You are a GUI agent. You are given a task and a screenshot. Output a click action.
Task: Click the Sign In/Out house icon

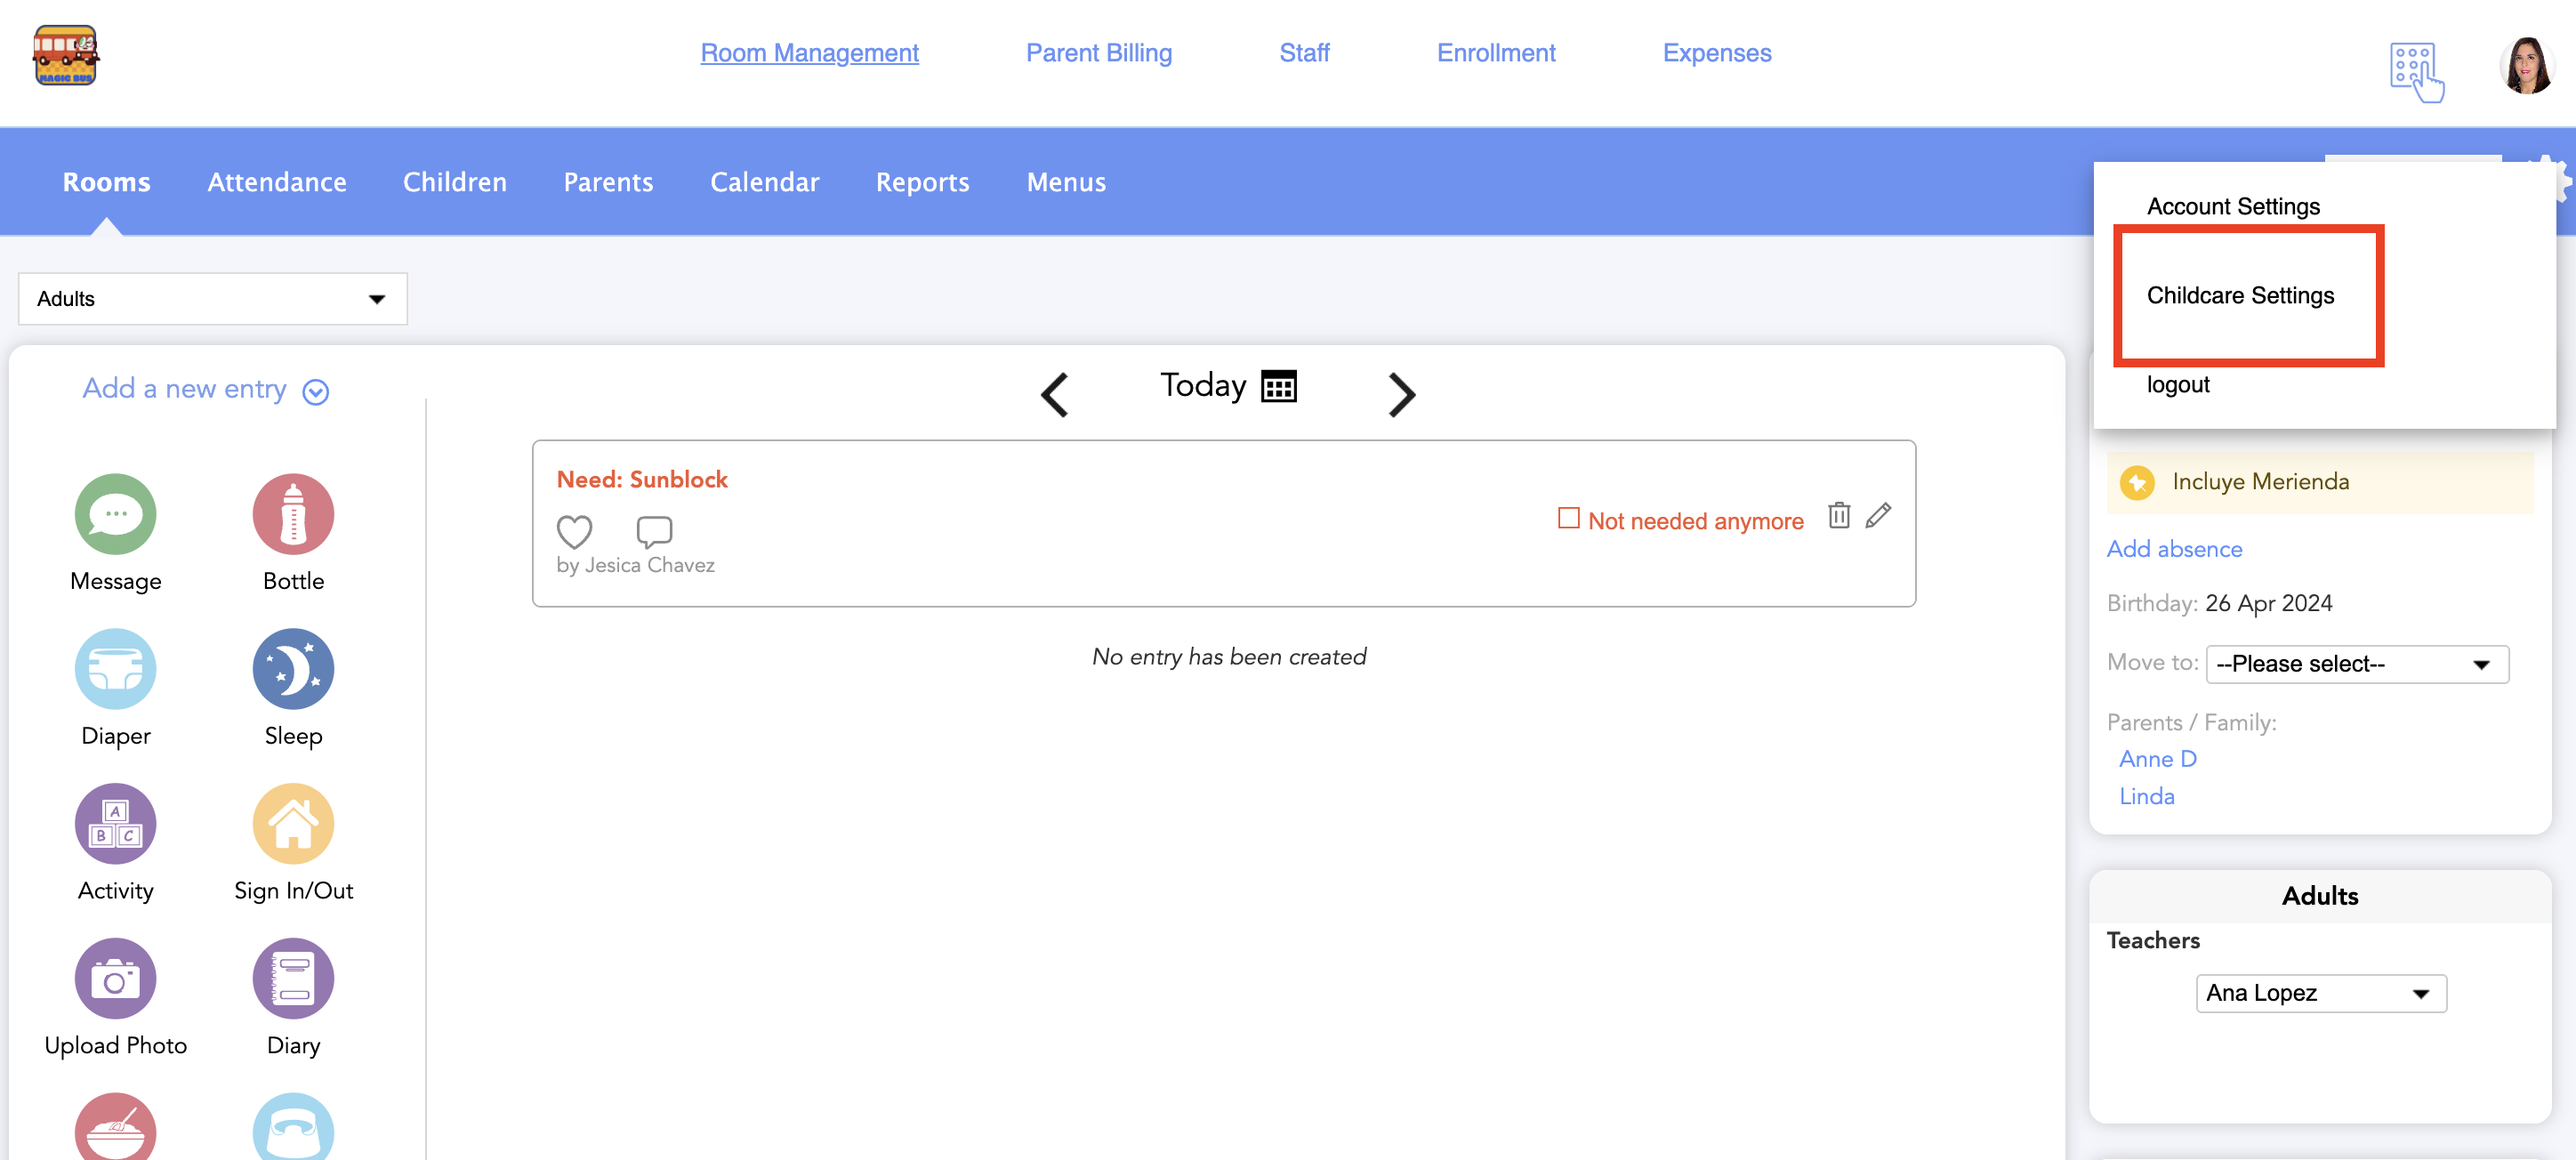pos(293,824)
